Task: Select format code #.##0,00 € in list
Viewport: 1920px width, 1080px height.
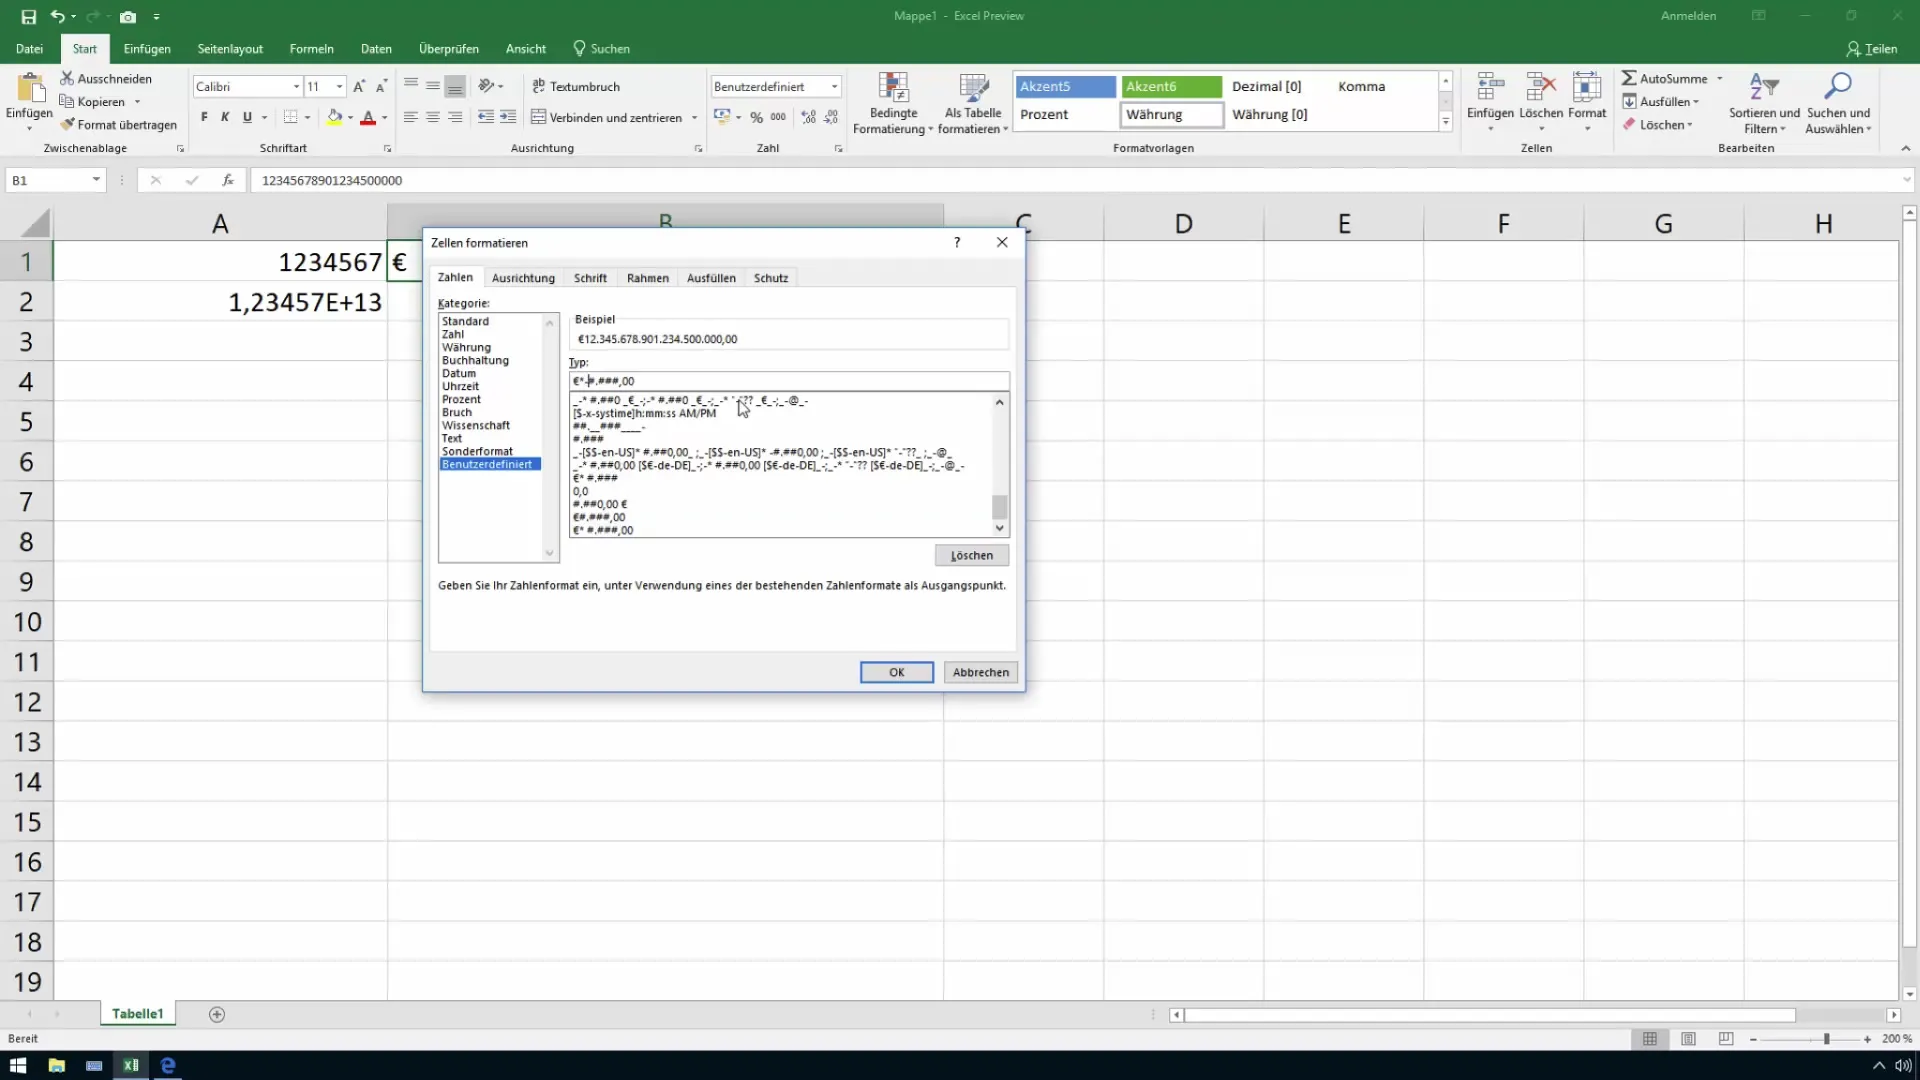Action: pyautogui.click(x=600, y=504)
